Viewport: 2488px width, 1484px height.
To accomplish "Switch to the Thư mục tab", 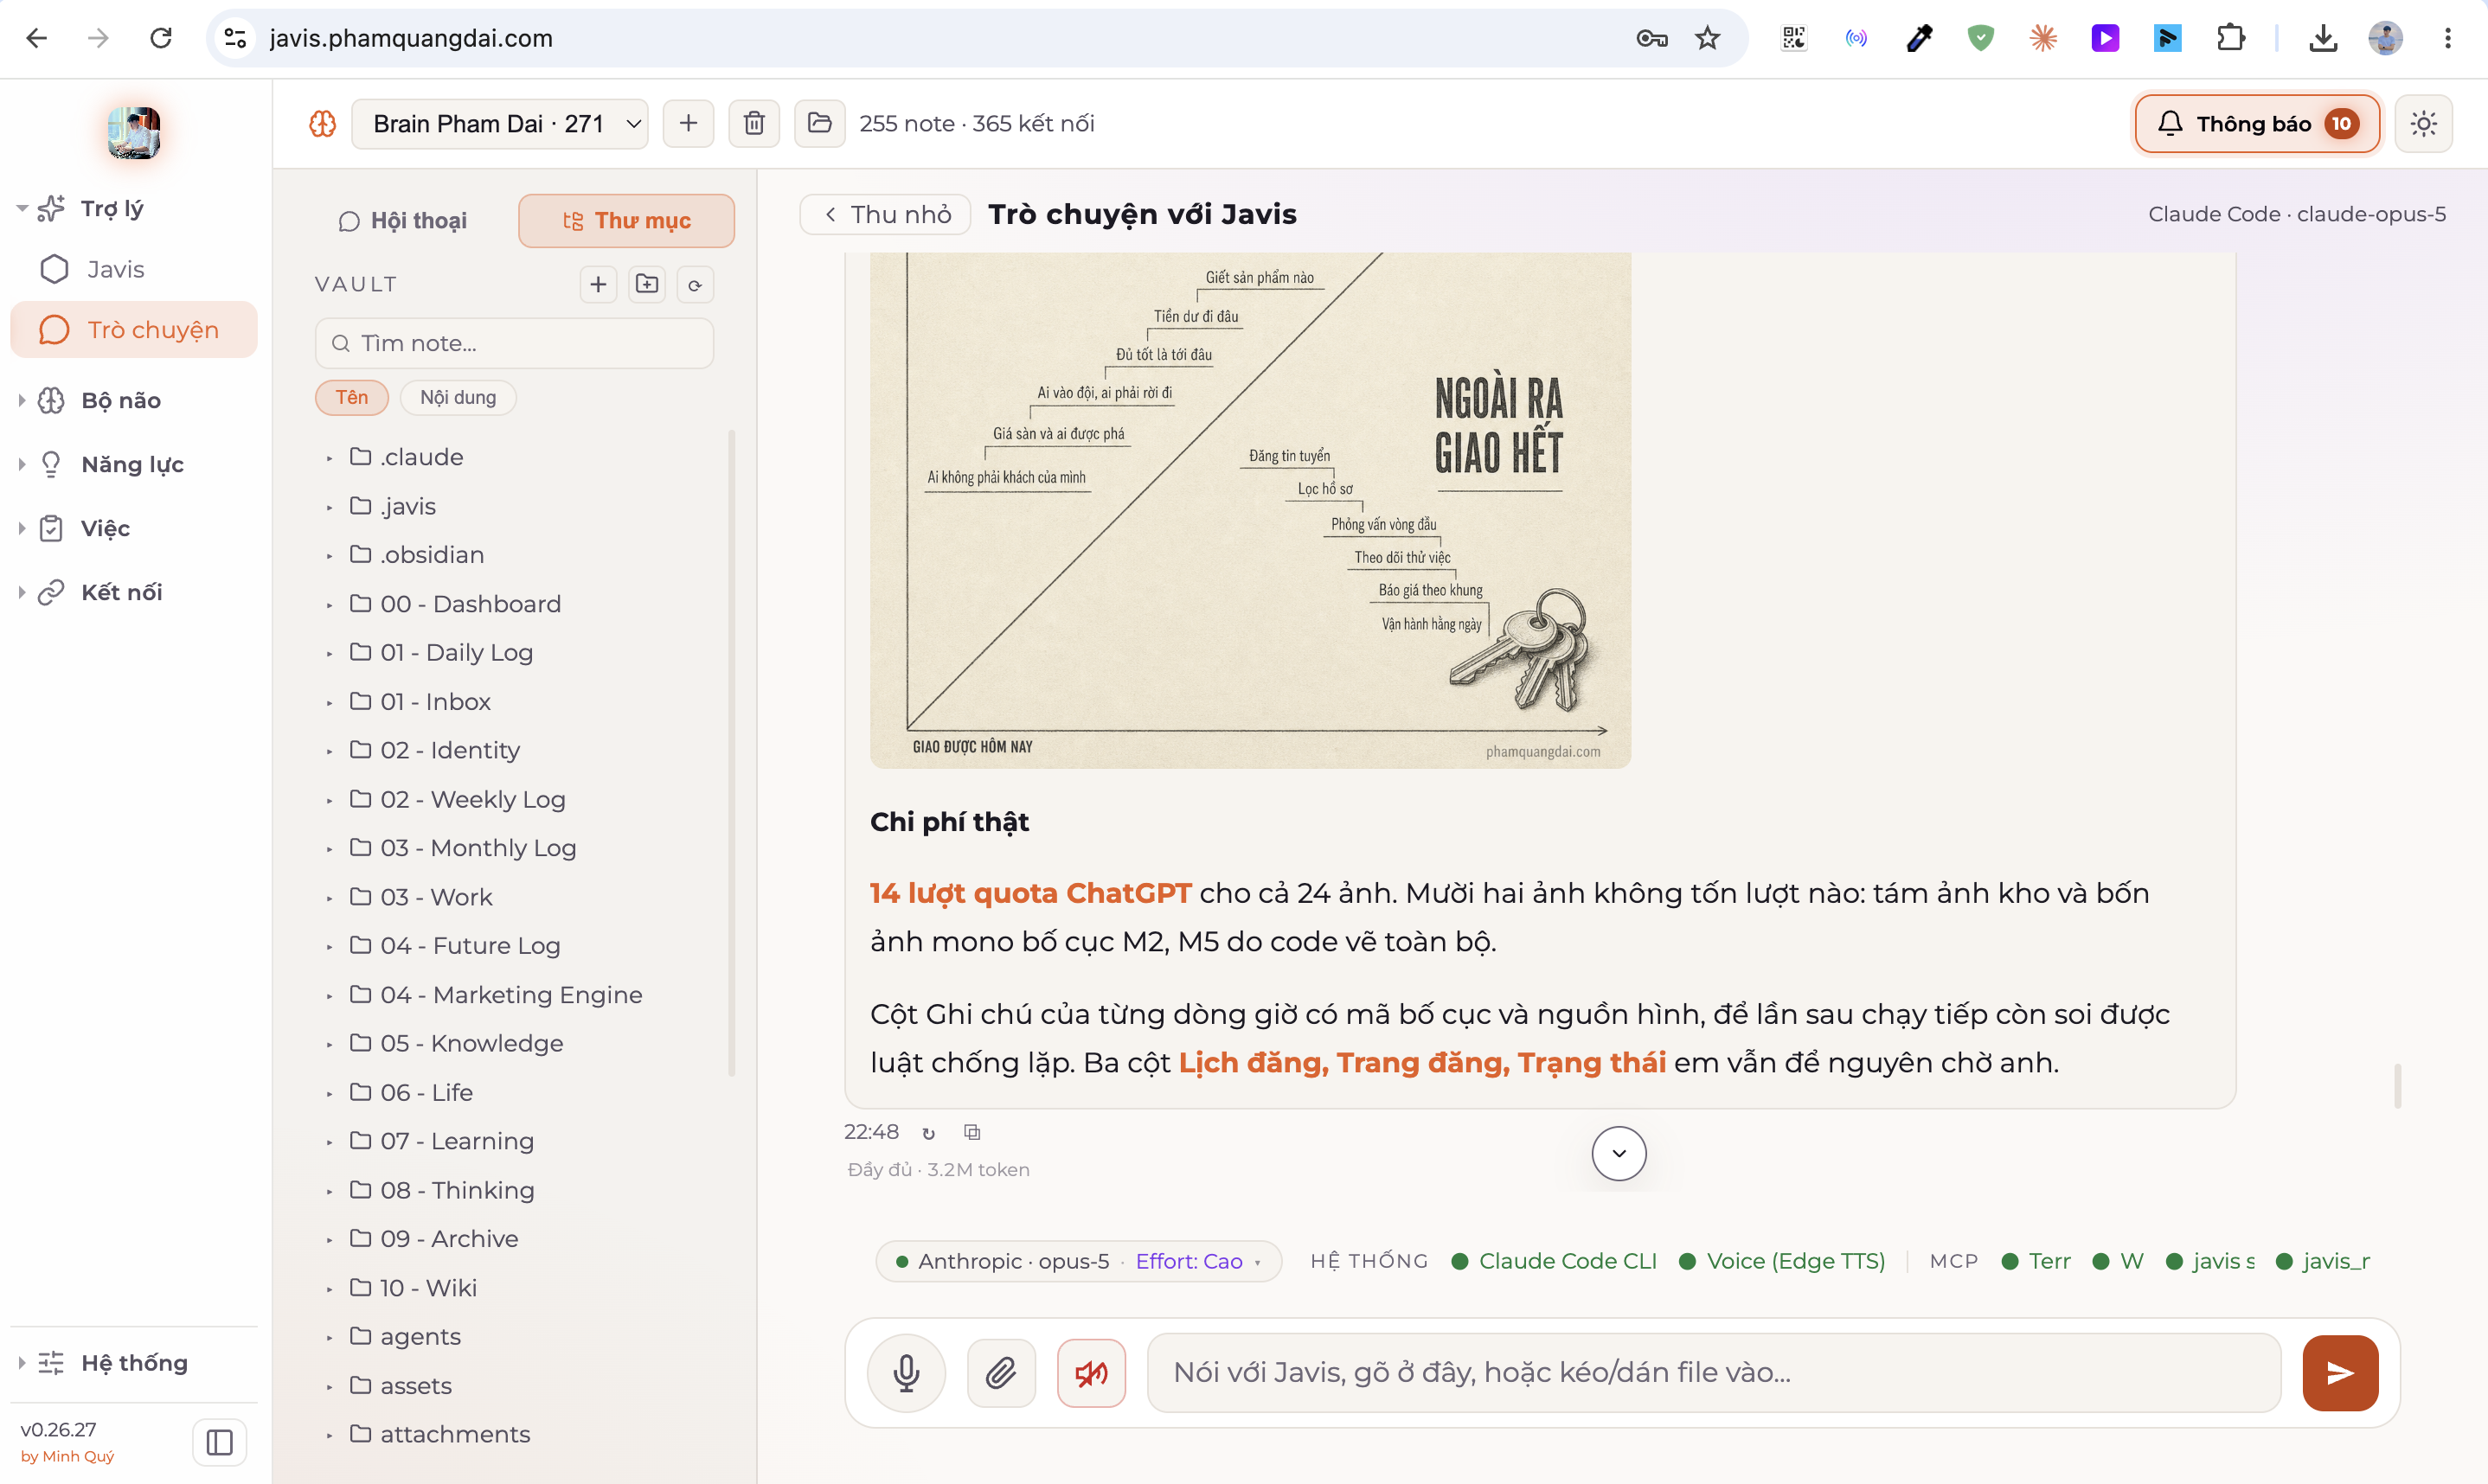I will point(627,220).
